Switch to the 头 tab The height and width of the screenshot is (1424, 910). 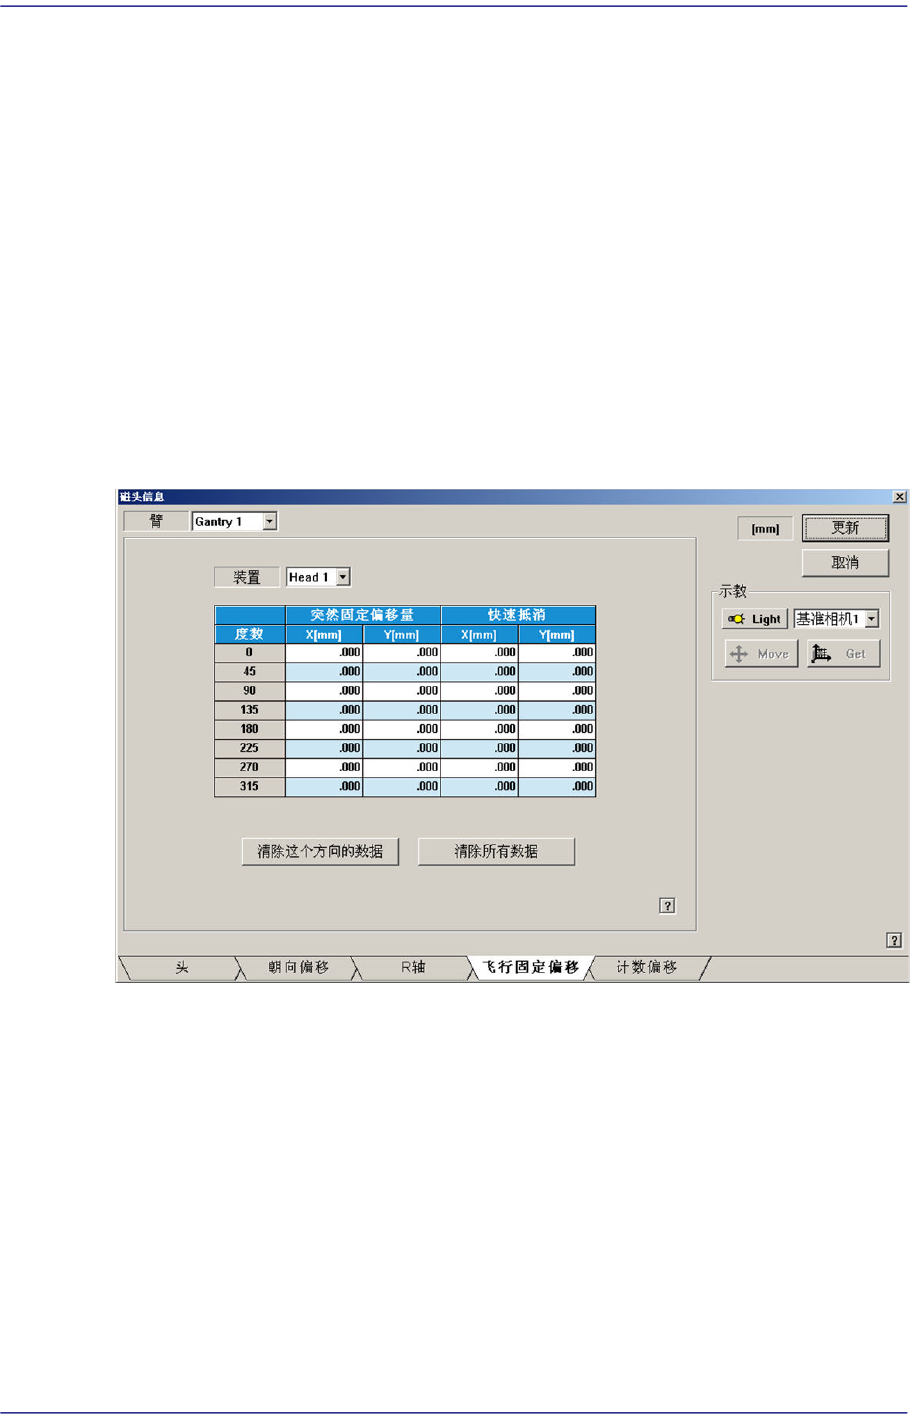click(x=181, y=968)
